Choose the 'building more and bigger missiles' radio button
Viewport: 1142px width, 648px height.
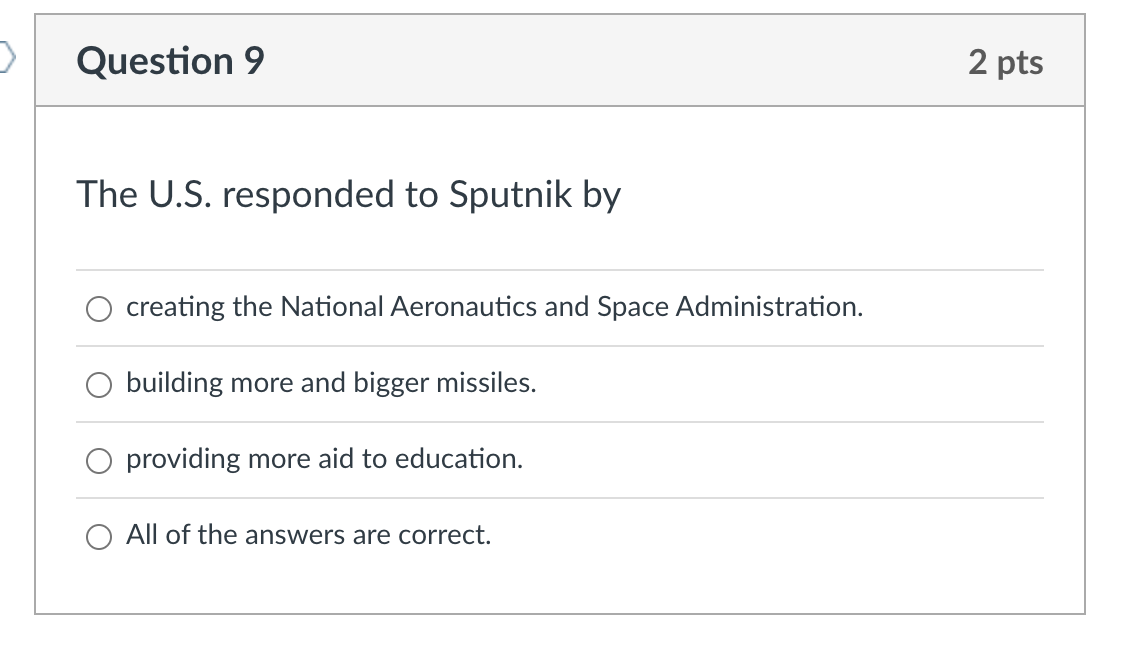[x=99, y=384]
